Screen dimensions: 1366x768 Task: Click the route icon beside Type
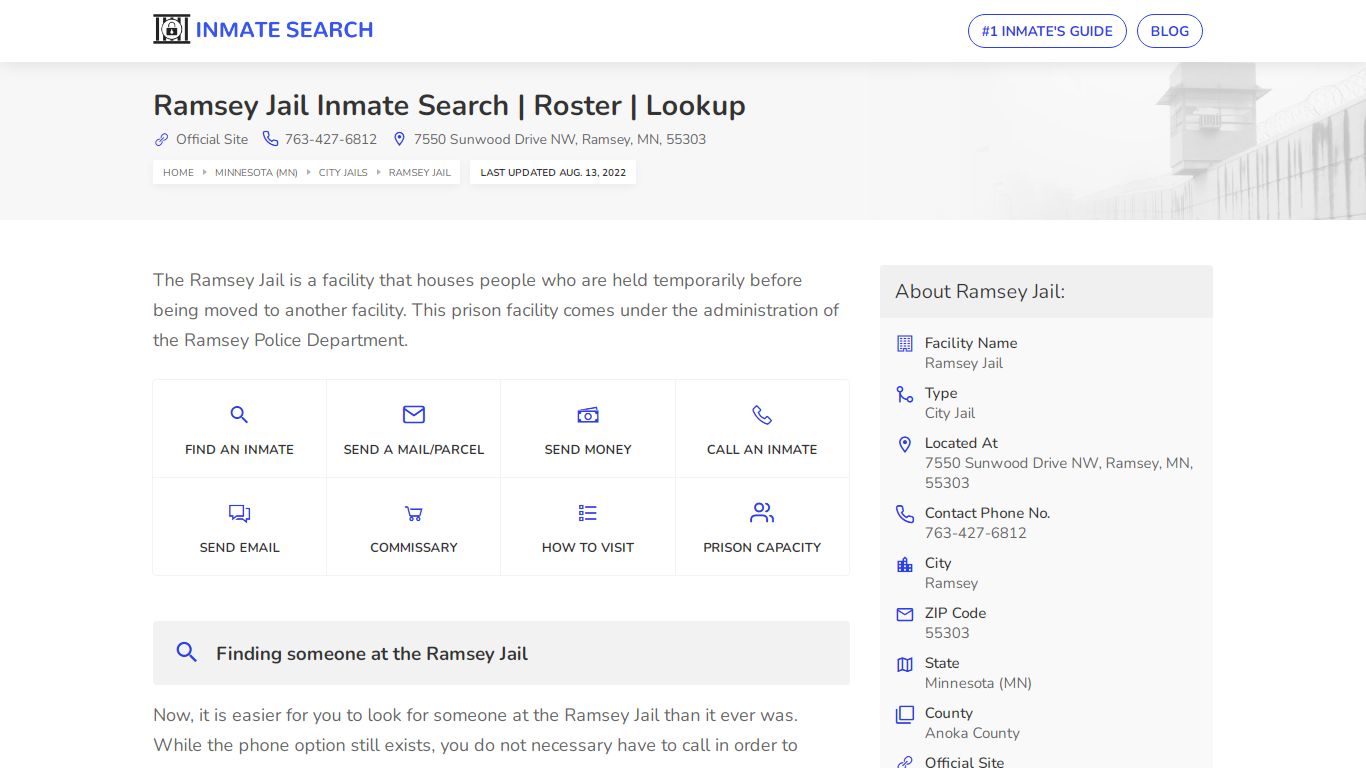[x=905, y=394]
